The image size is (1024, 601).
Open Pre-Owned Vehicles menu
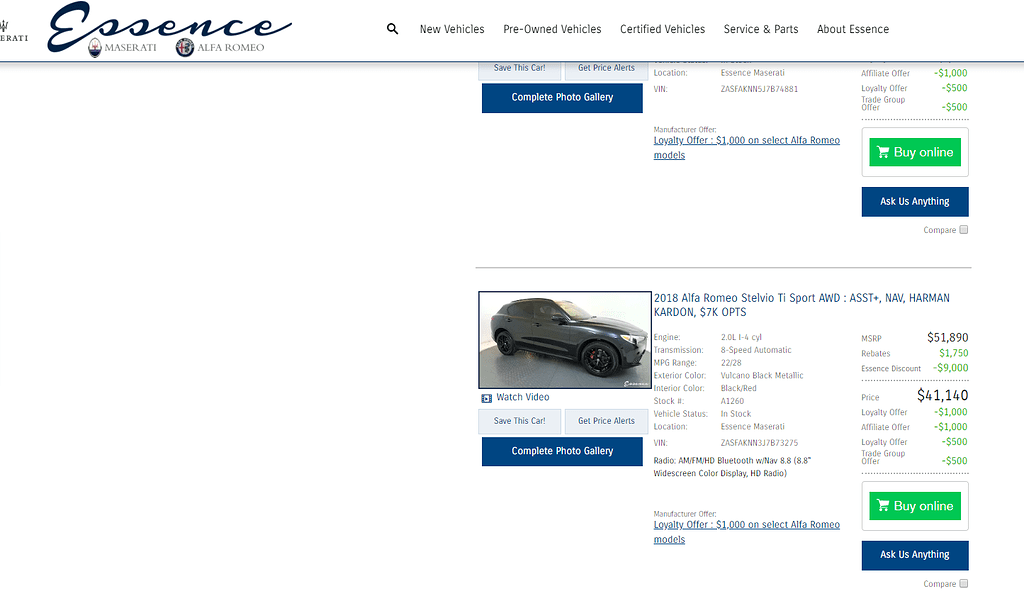(552, 29)
